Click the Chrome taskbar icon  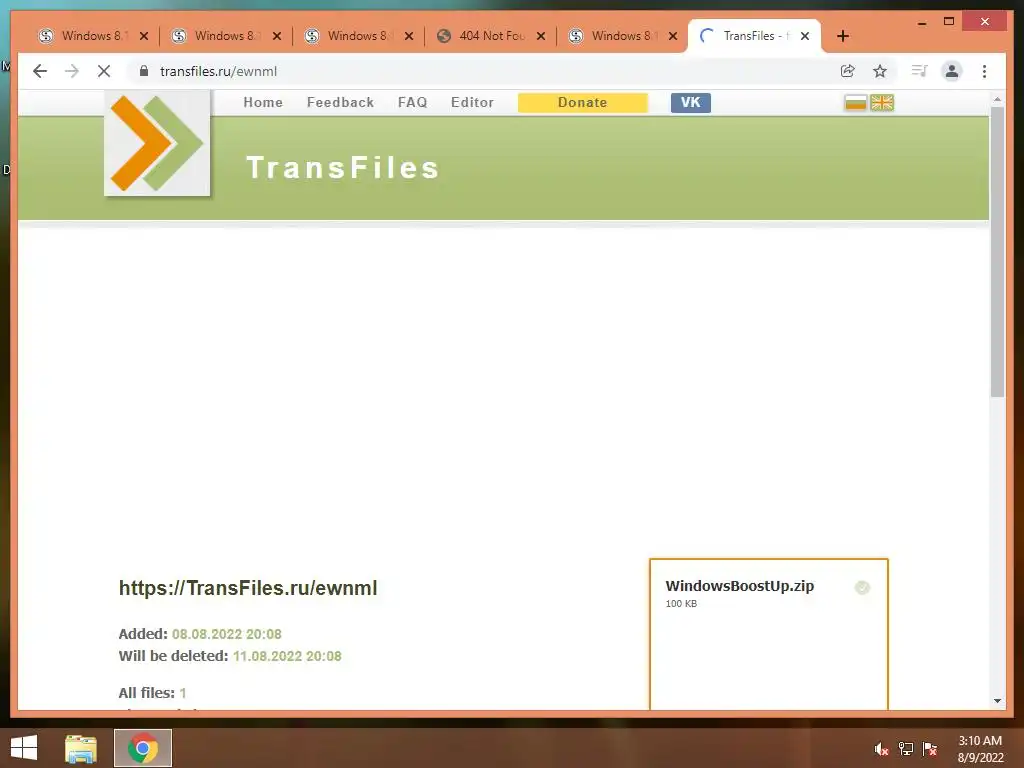[143, 748]
